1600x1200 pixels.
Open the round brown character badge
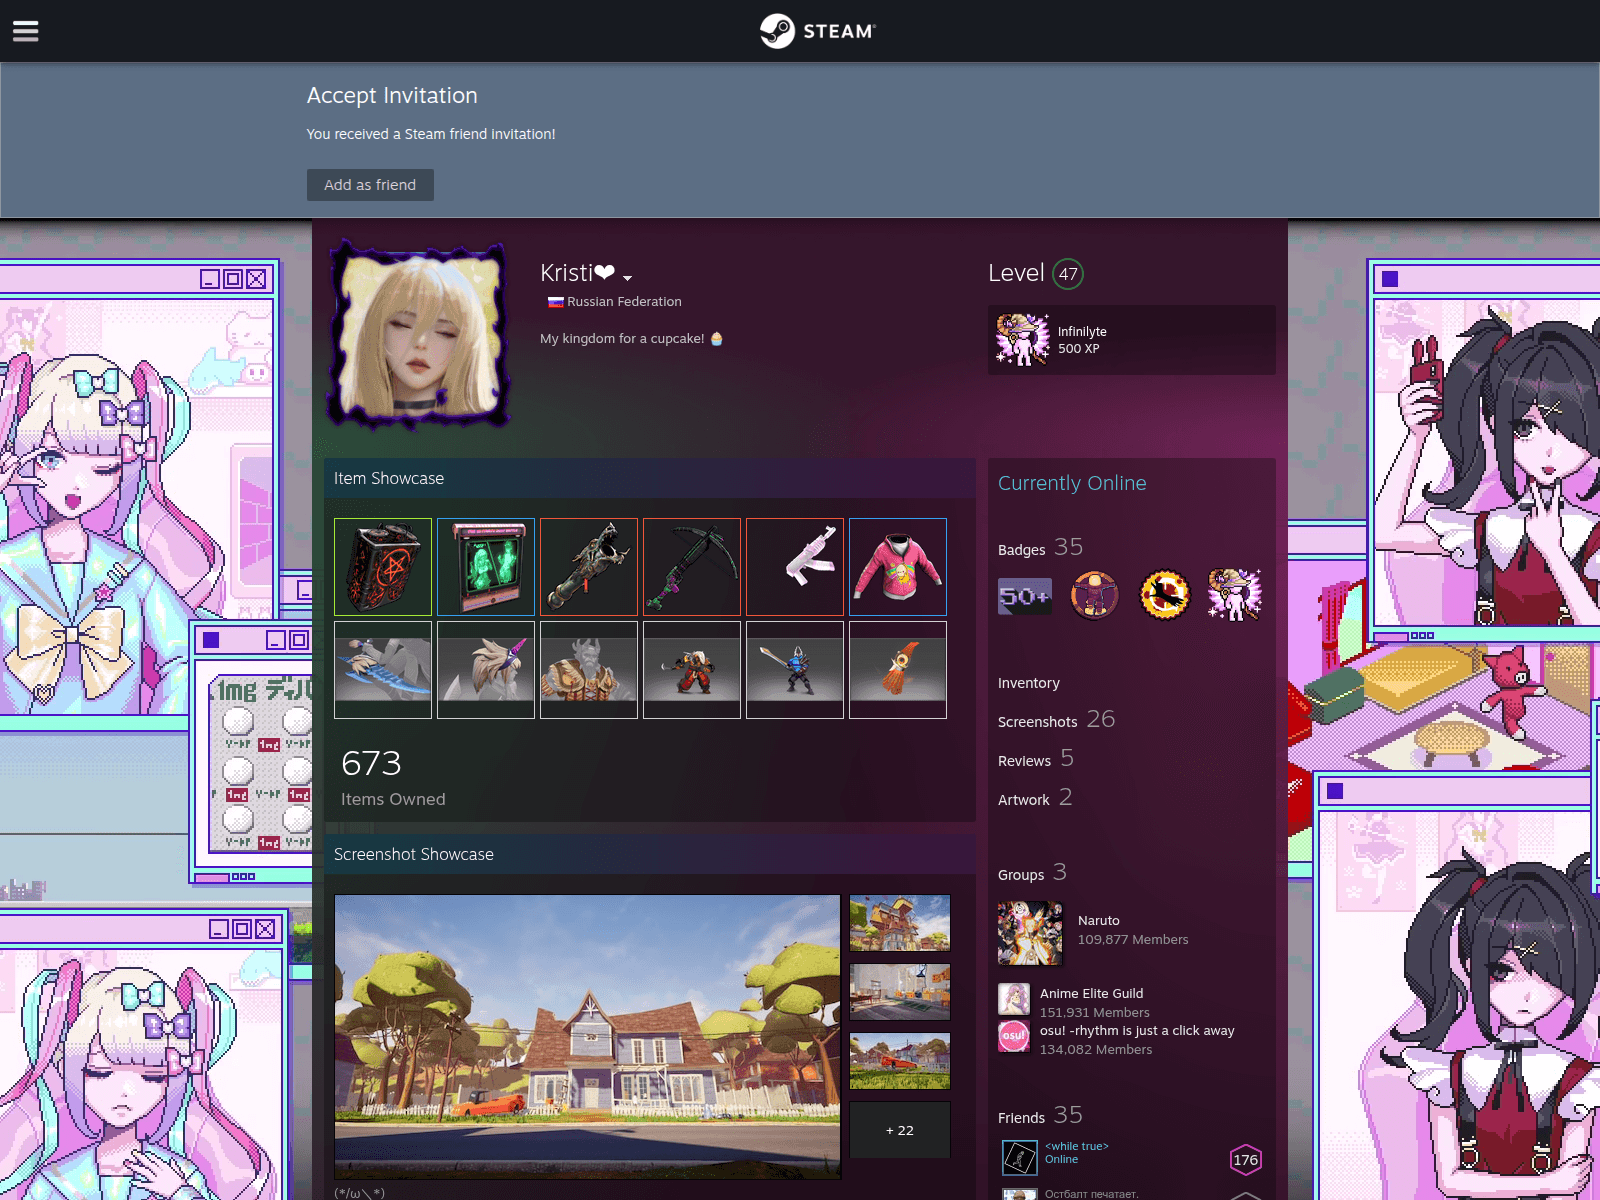click(x=1095, y=596)
